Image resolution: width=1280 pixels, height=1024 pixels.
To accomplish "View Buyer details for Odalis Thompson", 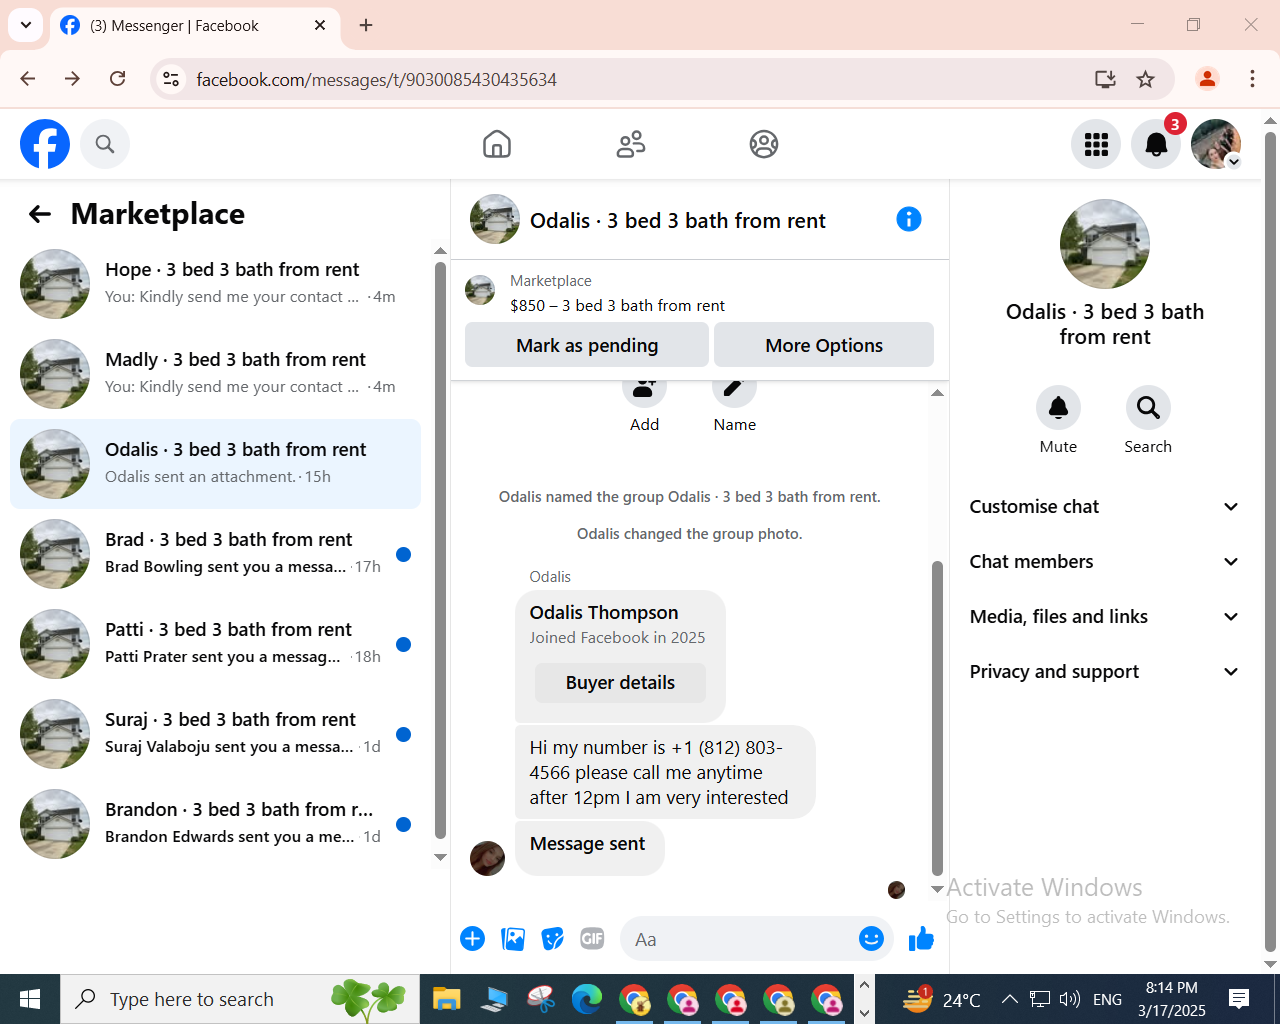I will [620, 683].
